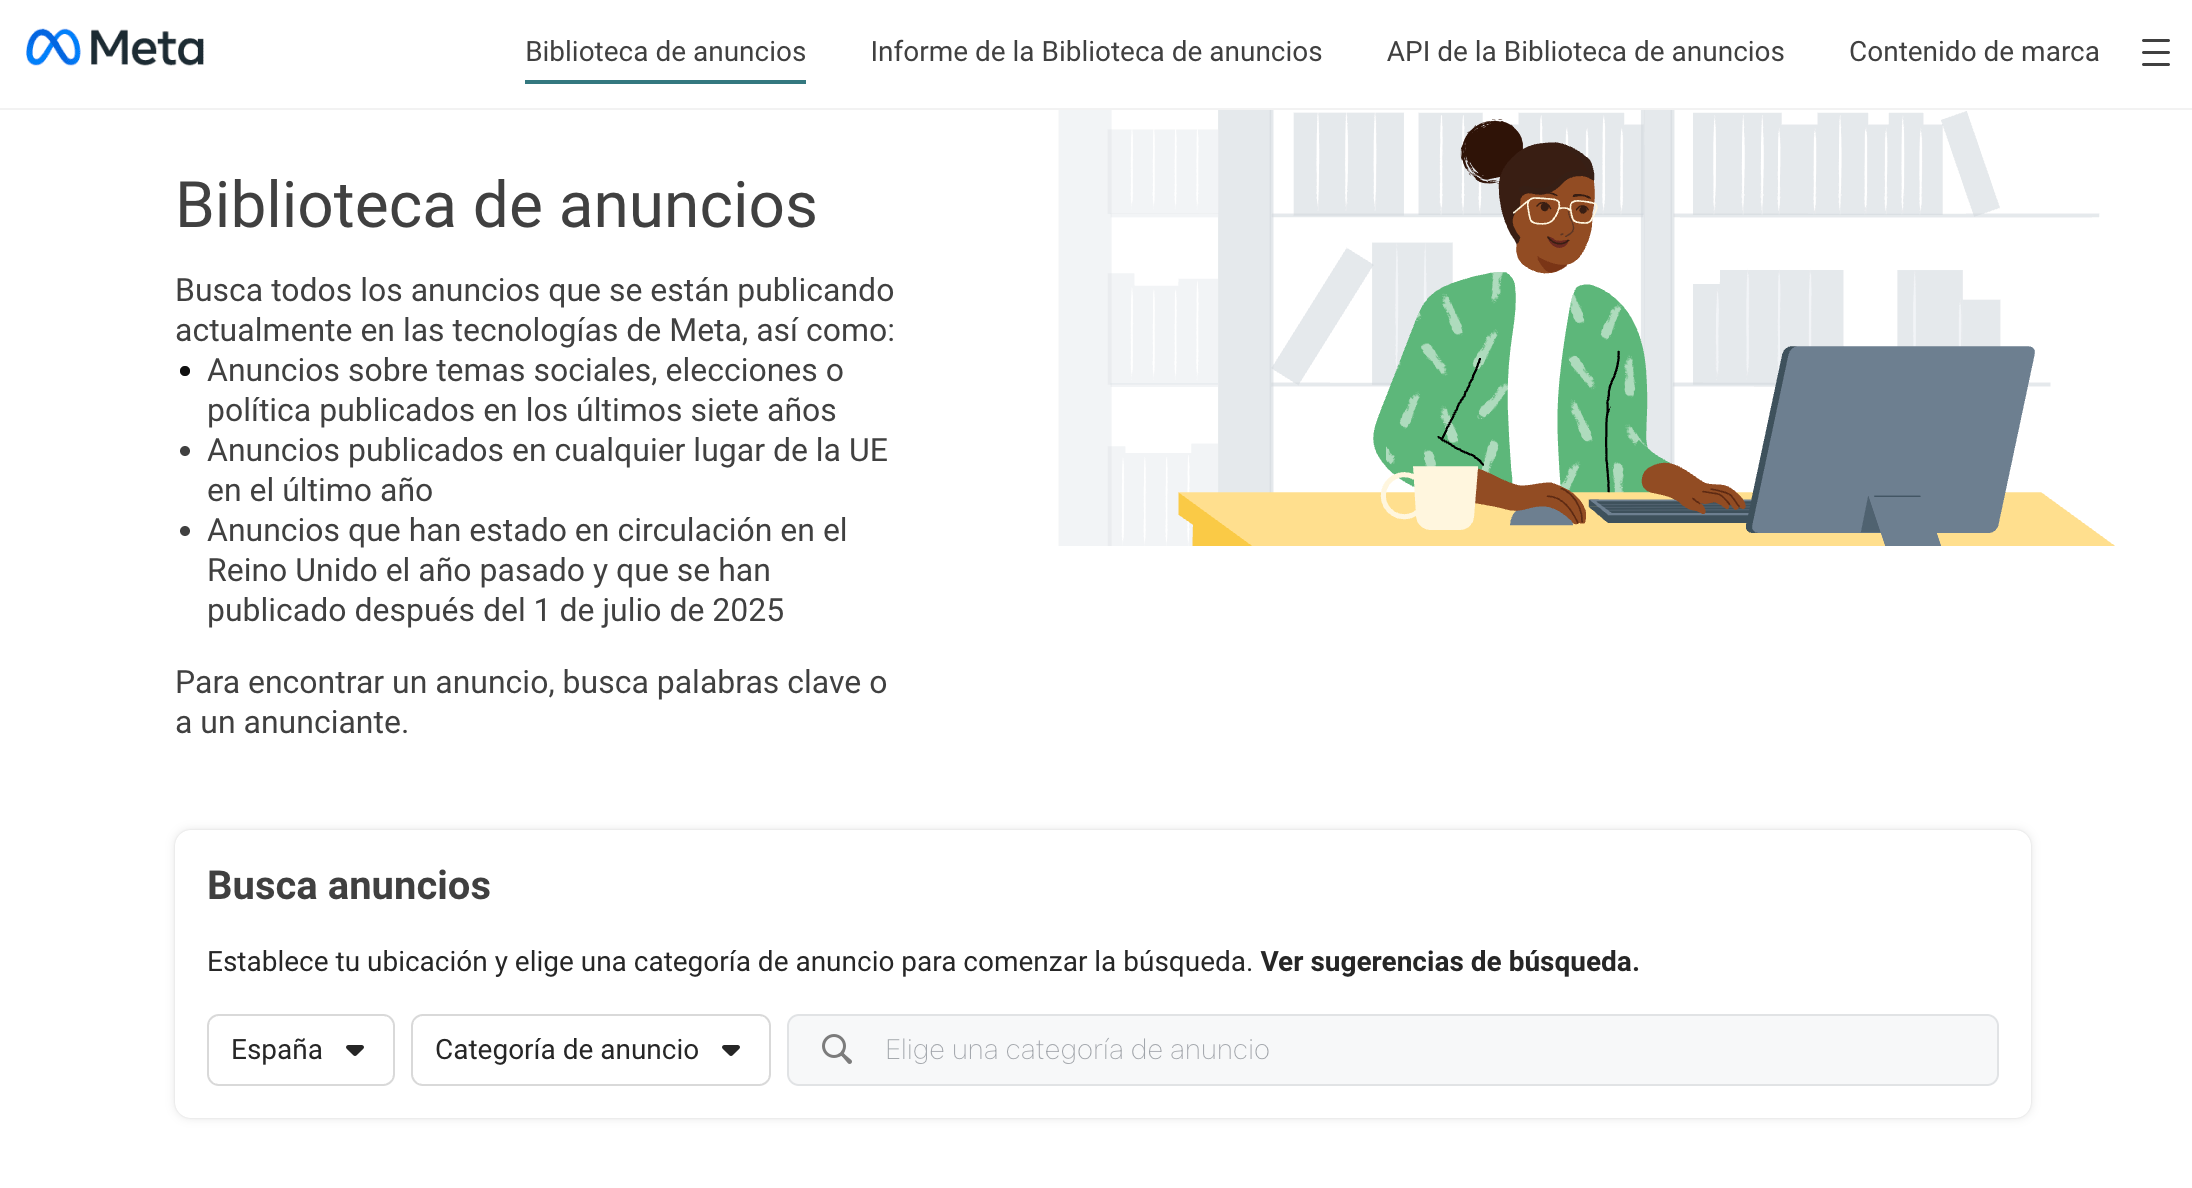The image size is (2192, 1188).
Task: Click the Meta logo
Action: pos(115,48)
